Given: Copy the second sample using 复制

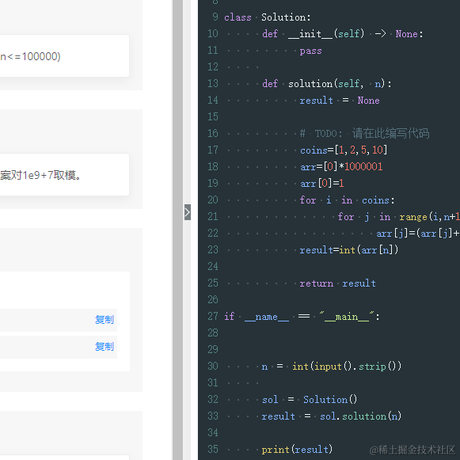Looking at the screenshot, I should click(104, 347).
